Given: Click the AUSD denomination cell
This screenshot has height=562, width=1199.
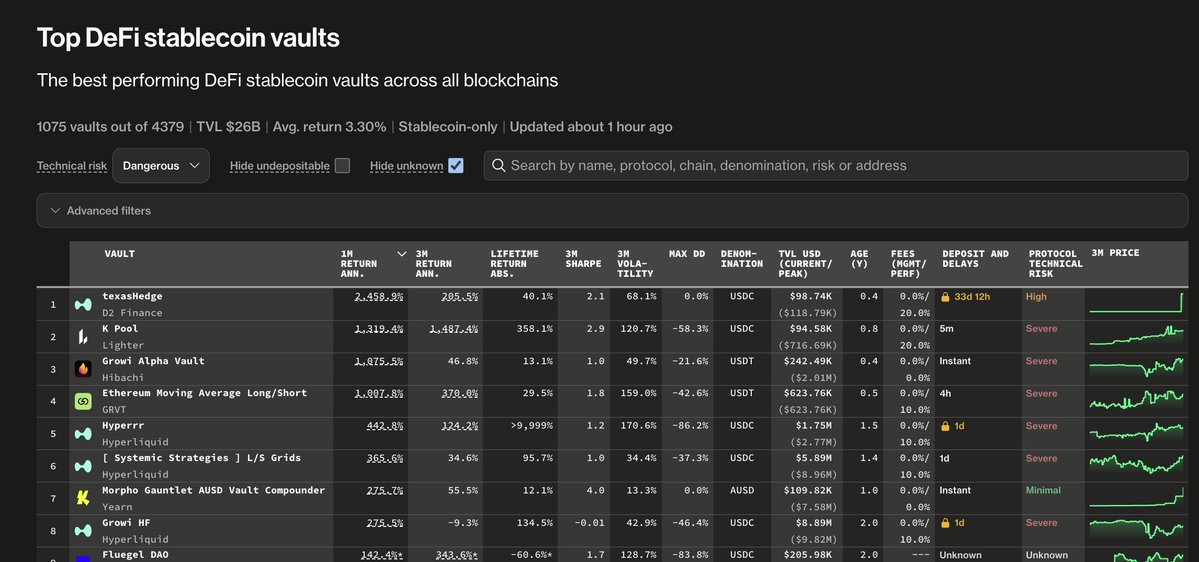Looking at the screenshot, I should coord(742,490).
